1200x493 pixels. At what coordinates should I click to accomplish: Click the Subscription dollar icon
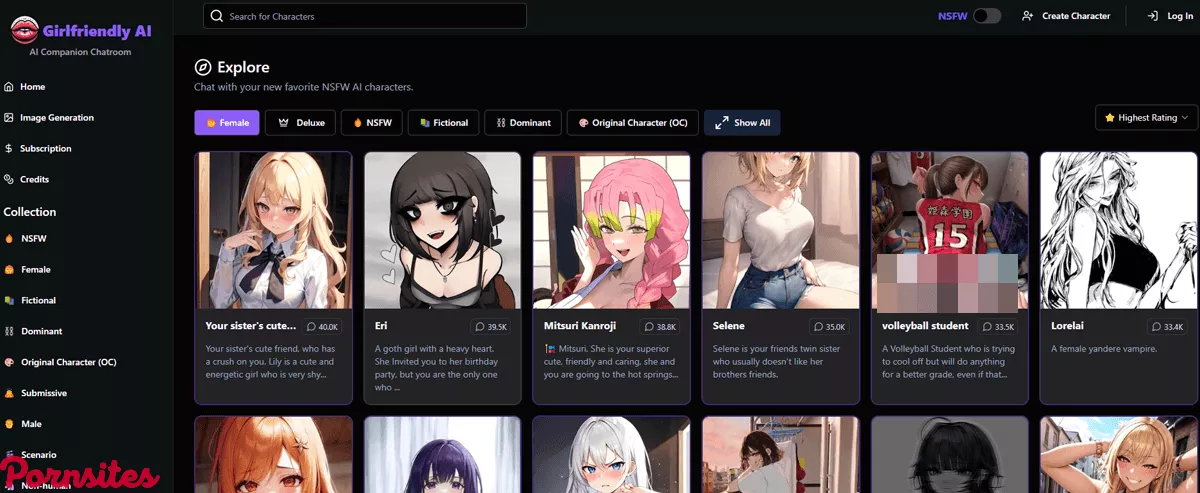point(9,149)
